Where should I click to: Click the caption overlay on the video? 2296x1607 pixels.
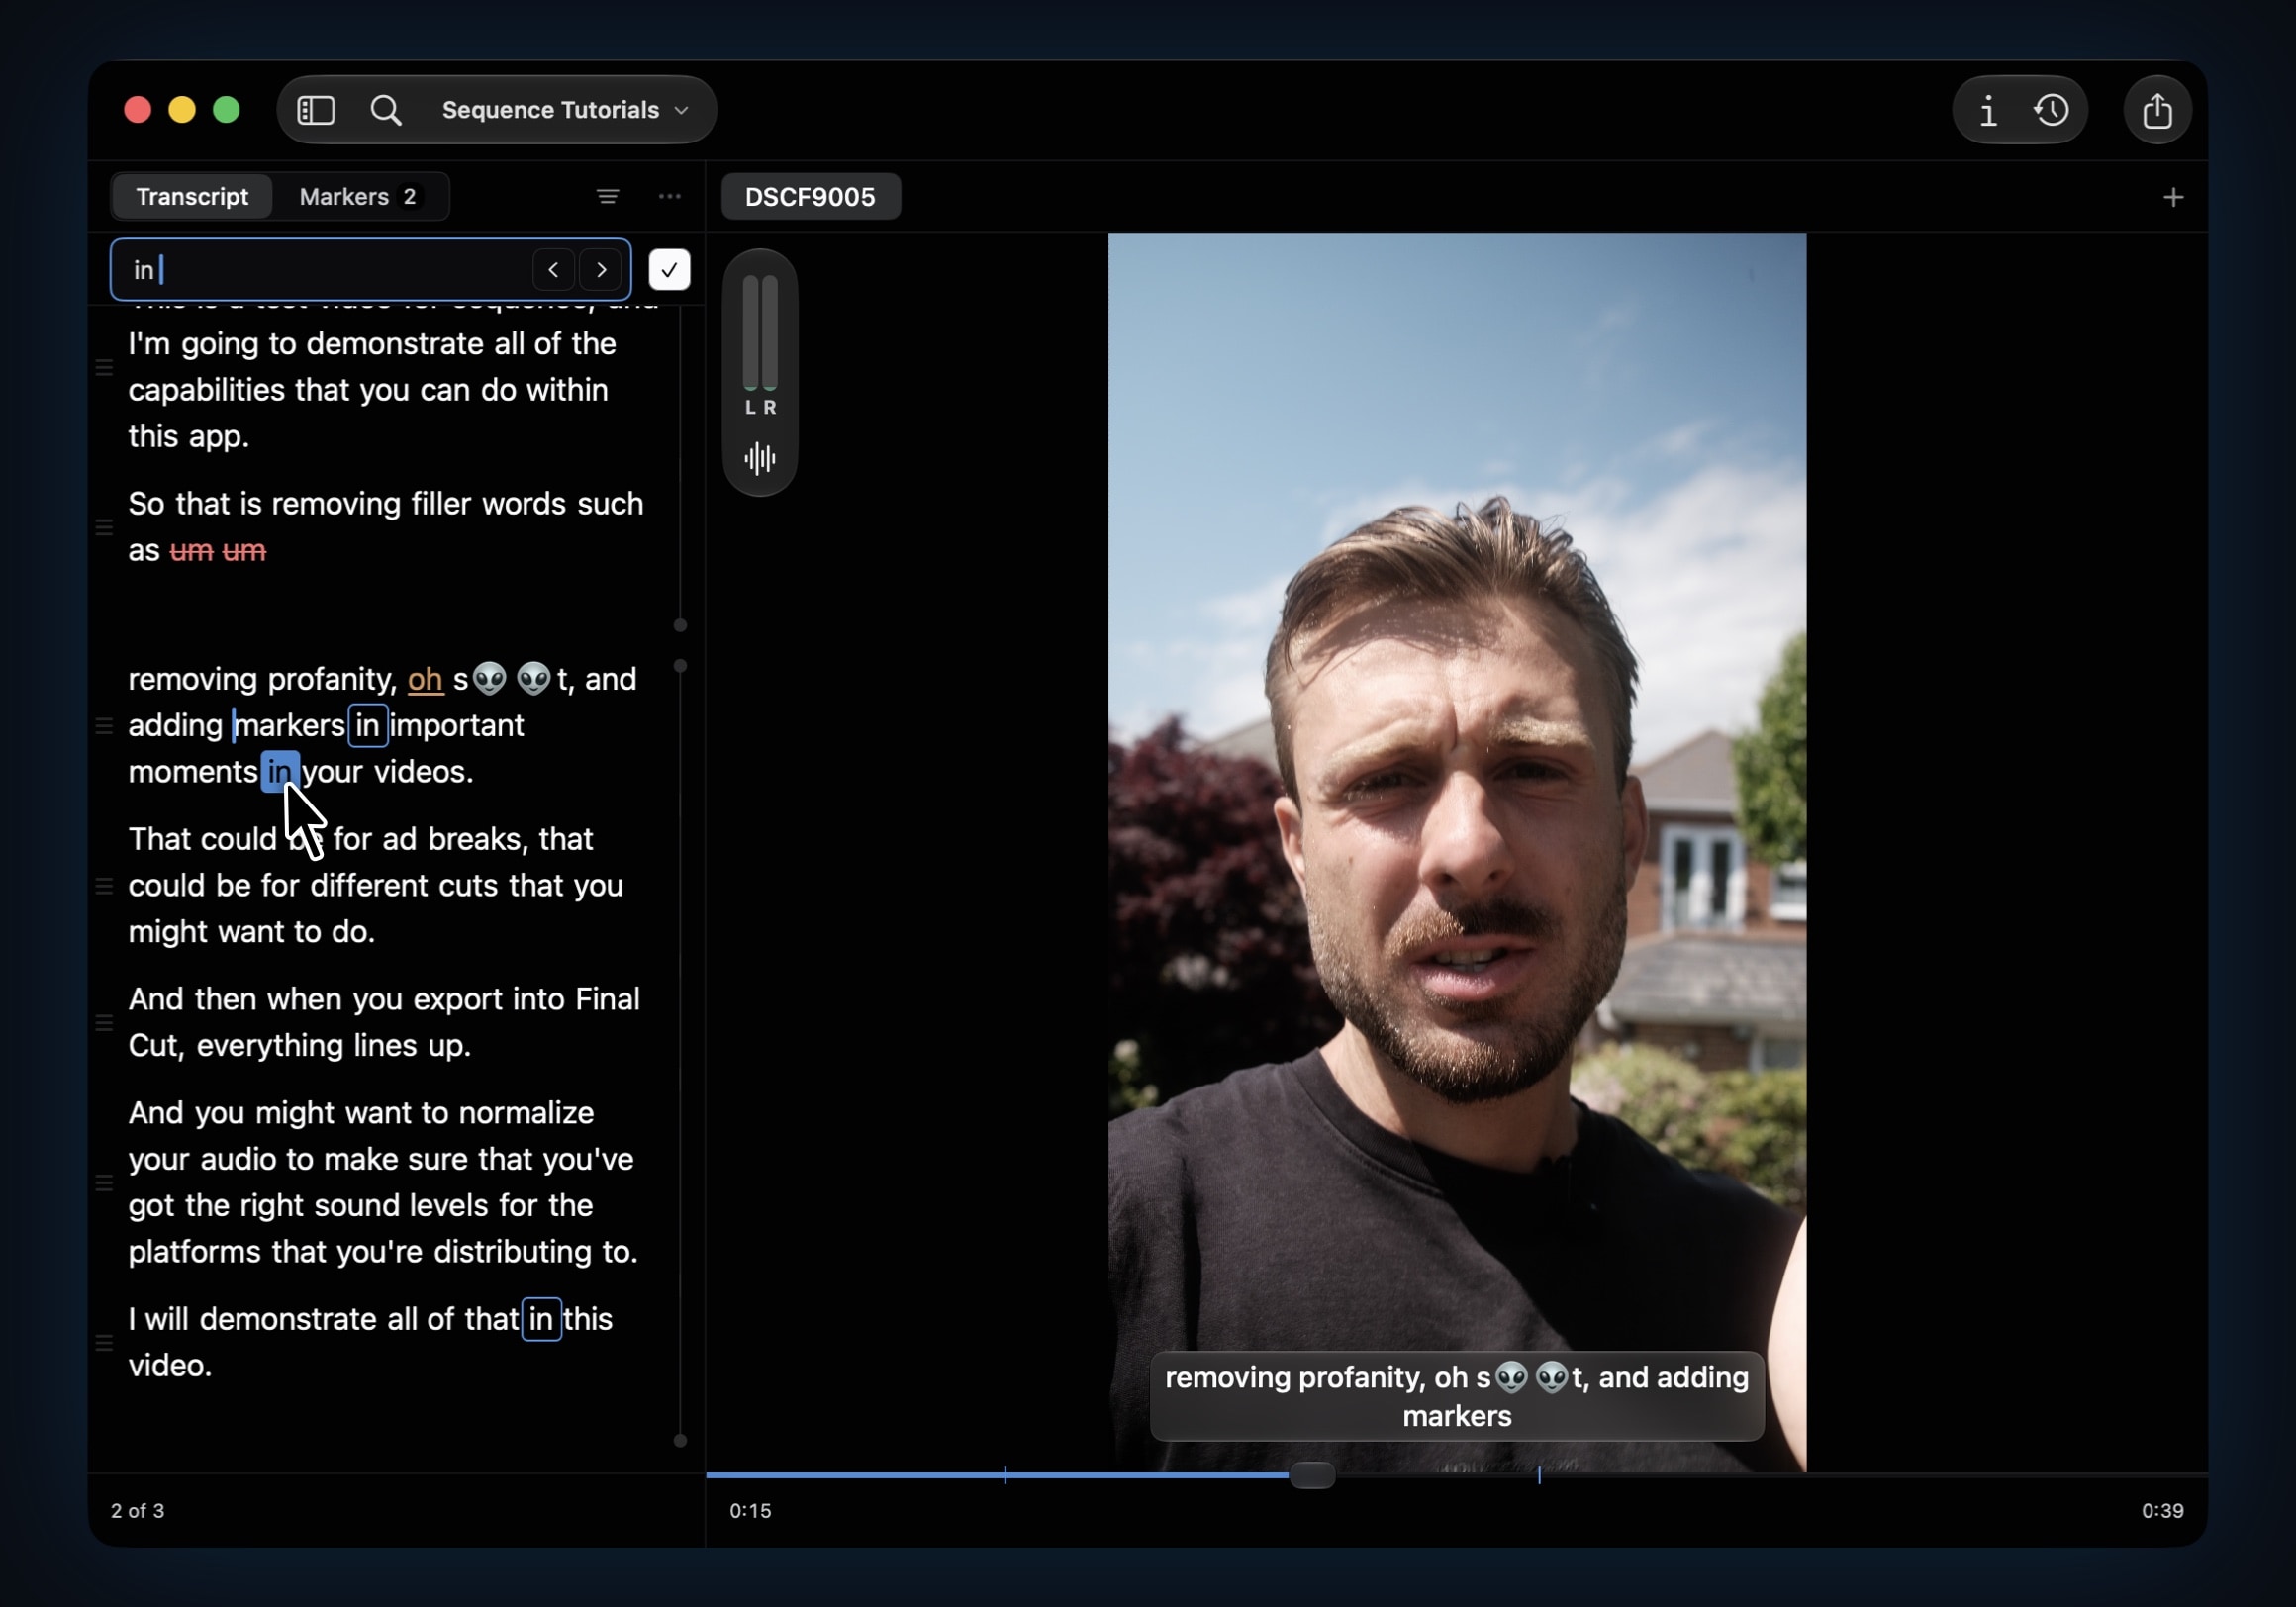click(1457, 1396)
